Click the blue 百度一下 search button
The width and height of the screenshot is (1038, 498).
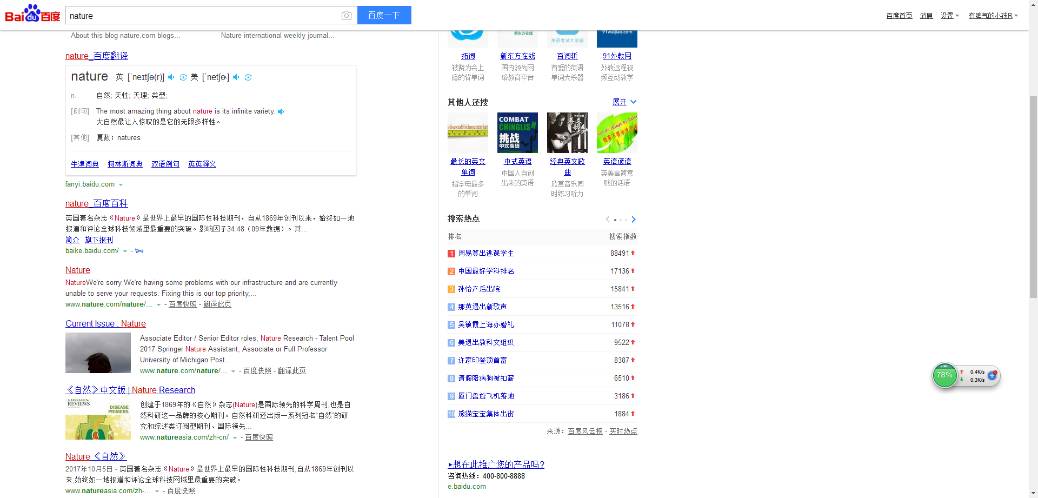384,15
